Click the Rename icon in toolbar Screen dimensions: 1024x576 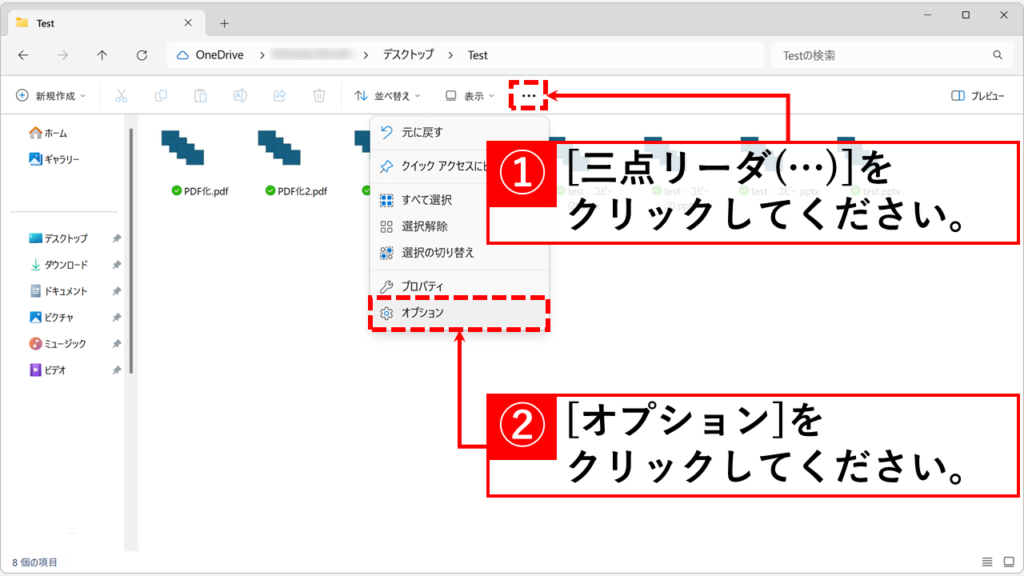[240, 96]
